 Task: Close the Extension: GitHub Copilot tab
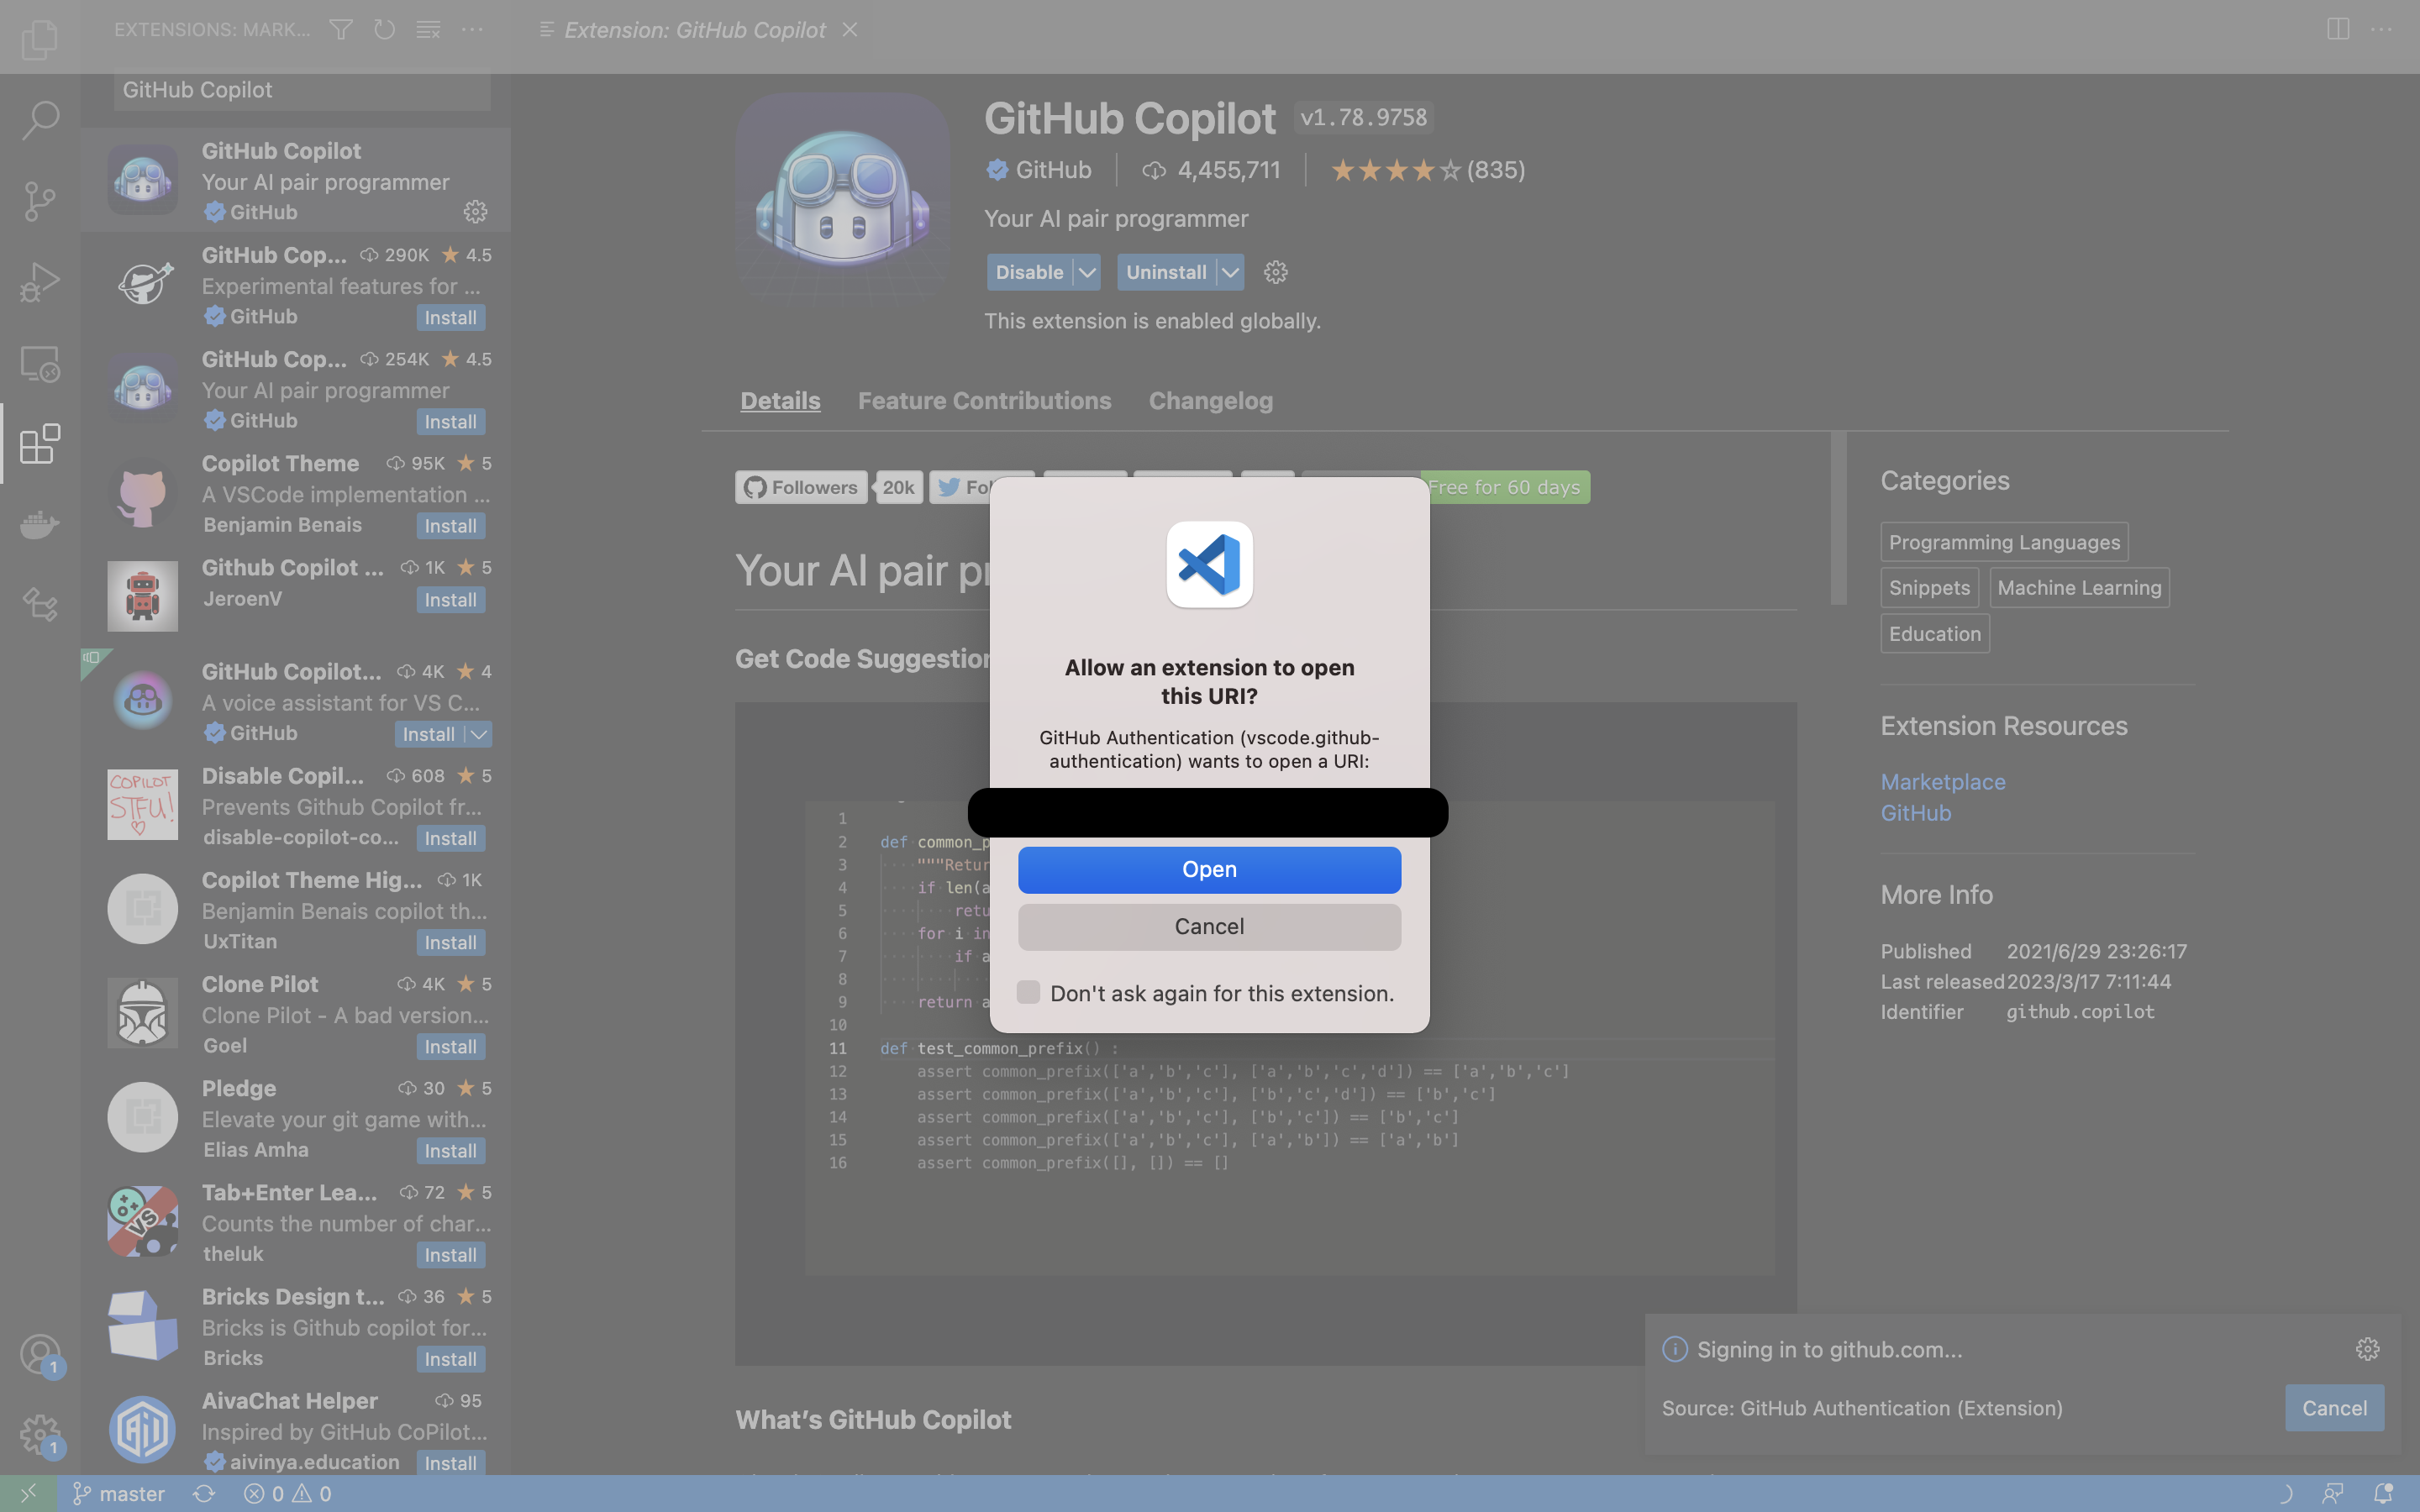pyautogui.click(x=850, y=30)
